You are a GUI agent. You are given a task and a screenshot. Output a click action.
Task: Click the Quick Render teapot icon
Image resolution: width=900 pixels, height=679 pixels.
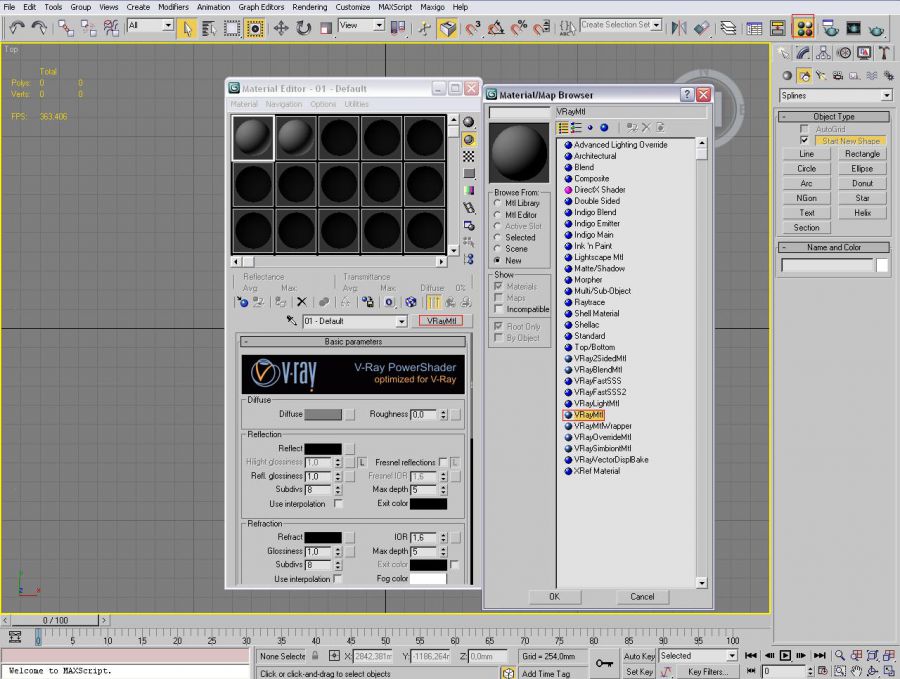(876, 28)
